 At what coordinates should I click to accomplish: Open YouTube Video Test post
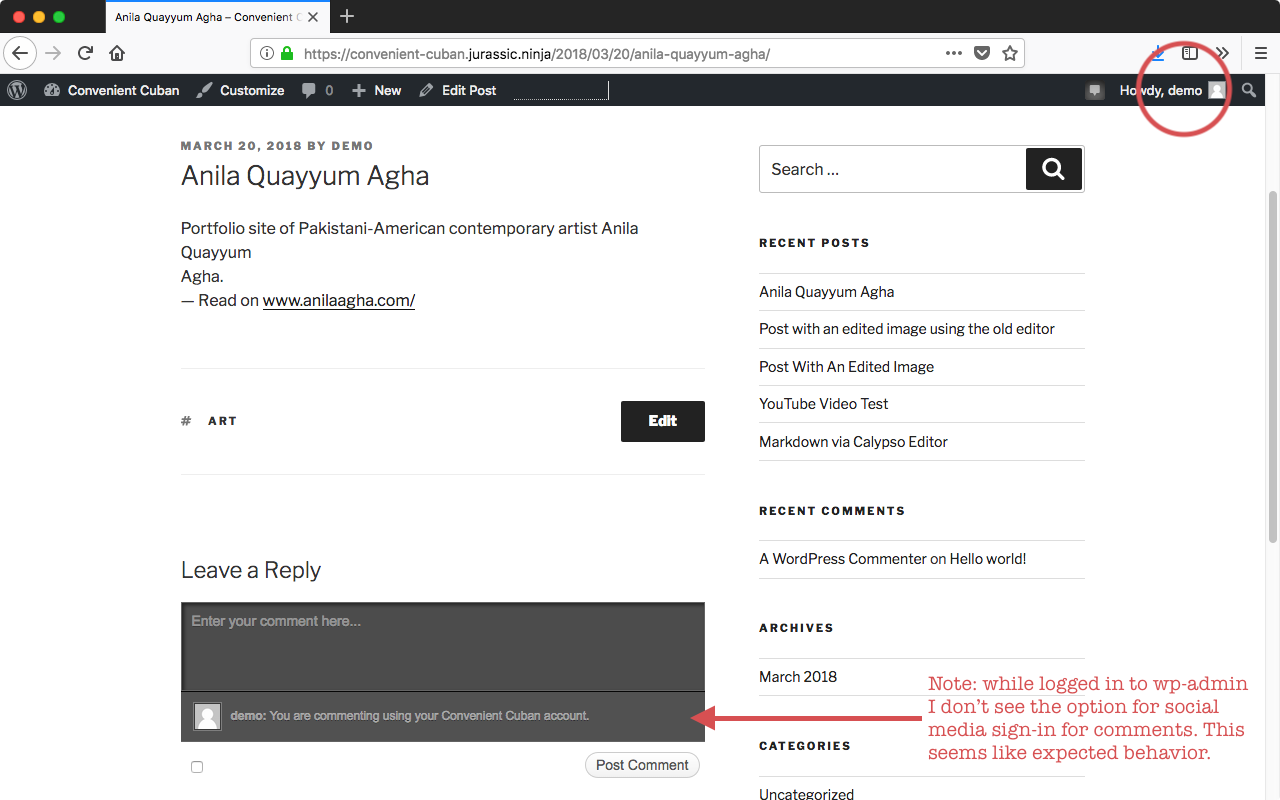pos(824,404)
